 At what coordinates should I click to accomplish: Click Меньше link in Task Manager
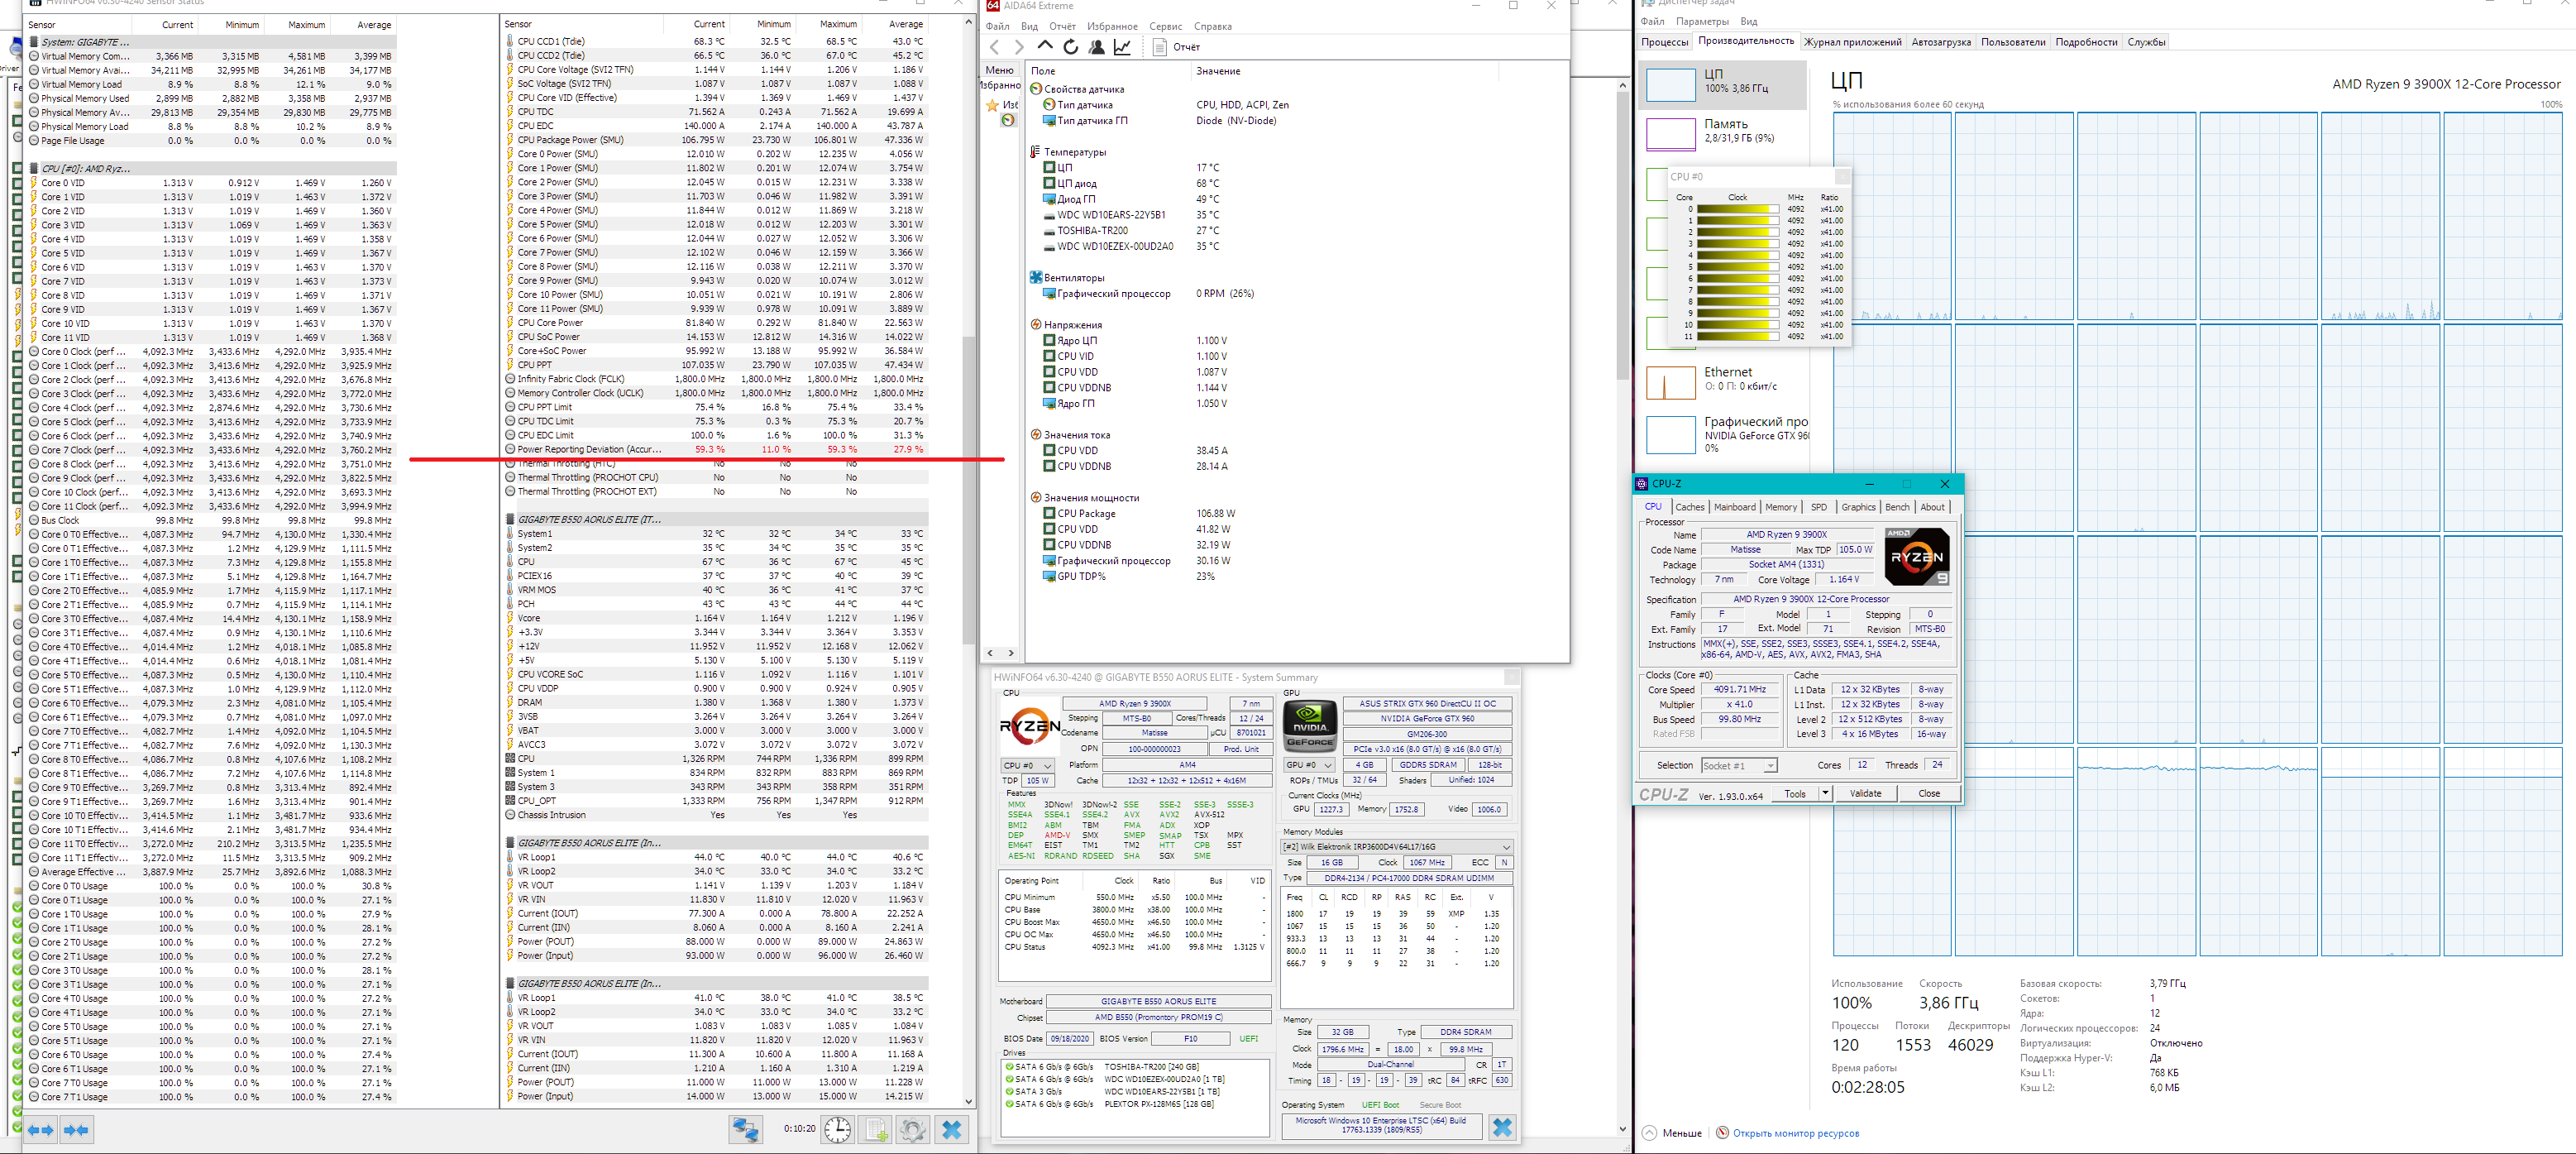[x=1682, y=1133]
